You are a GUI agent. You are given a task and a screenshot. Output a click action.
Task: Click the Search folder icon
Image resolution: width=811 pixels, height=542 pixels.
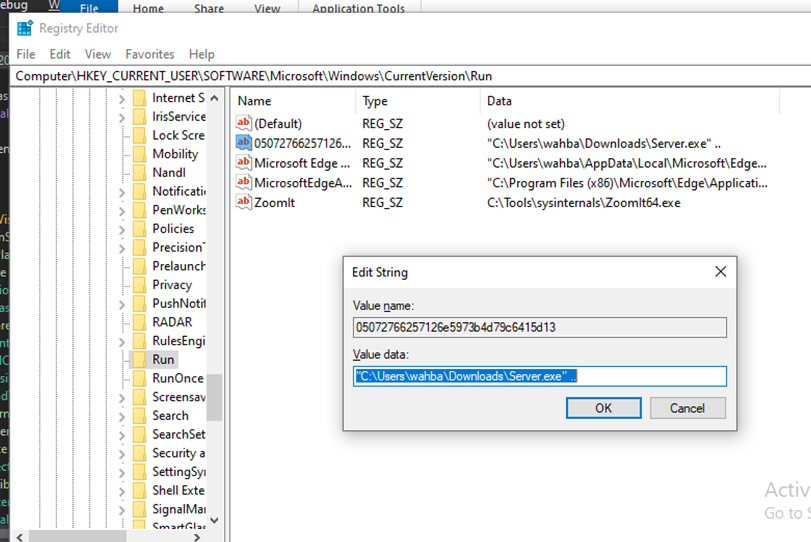[x=139, y=415]
